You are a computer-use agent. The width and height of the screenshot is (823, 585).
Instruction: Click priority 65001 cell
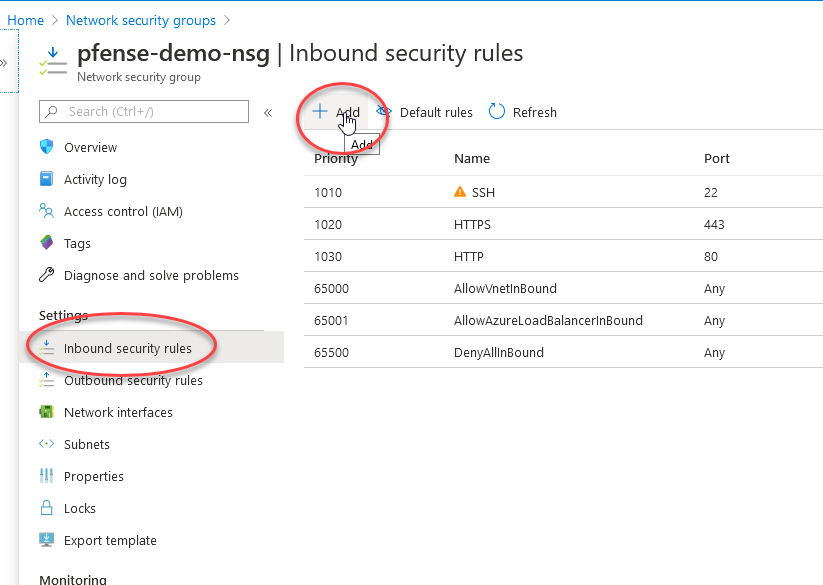pos(331,321)
